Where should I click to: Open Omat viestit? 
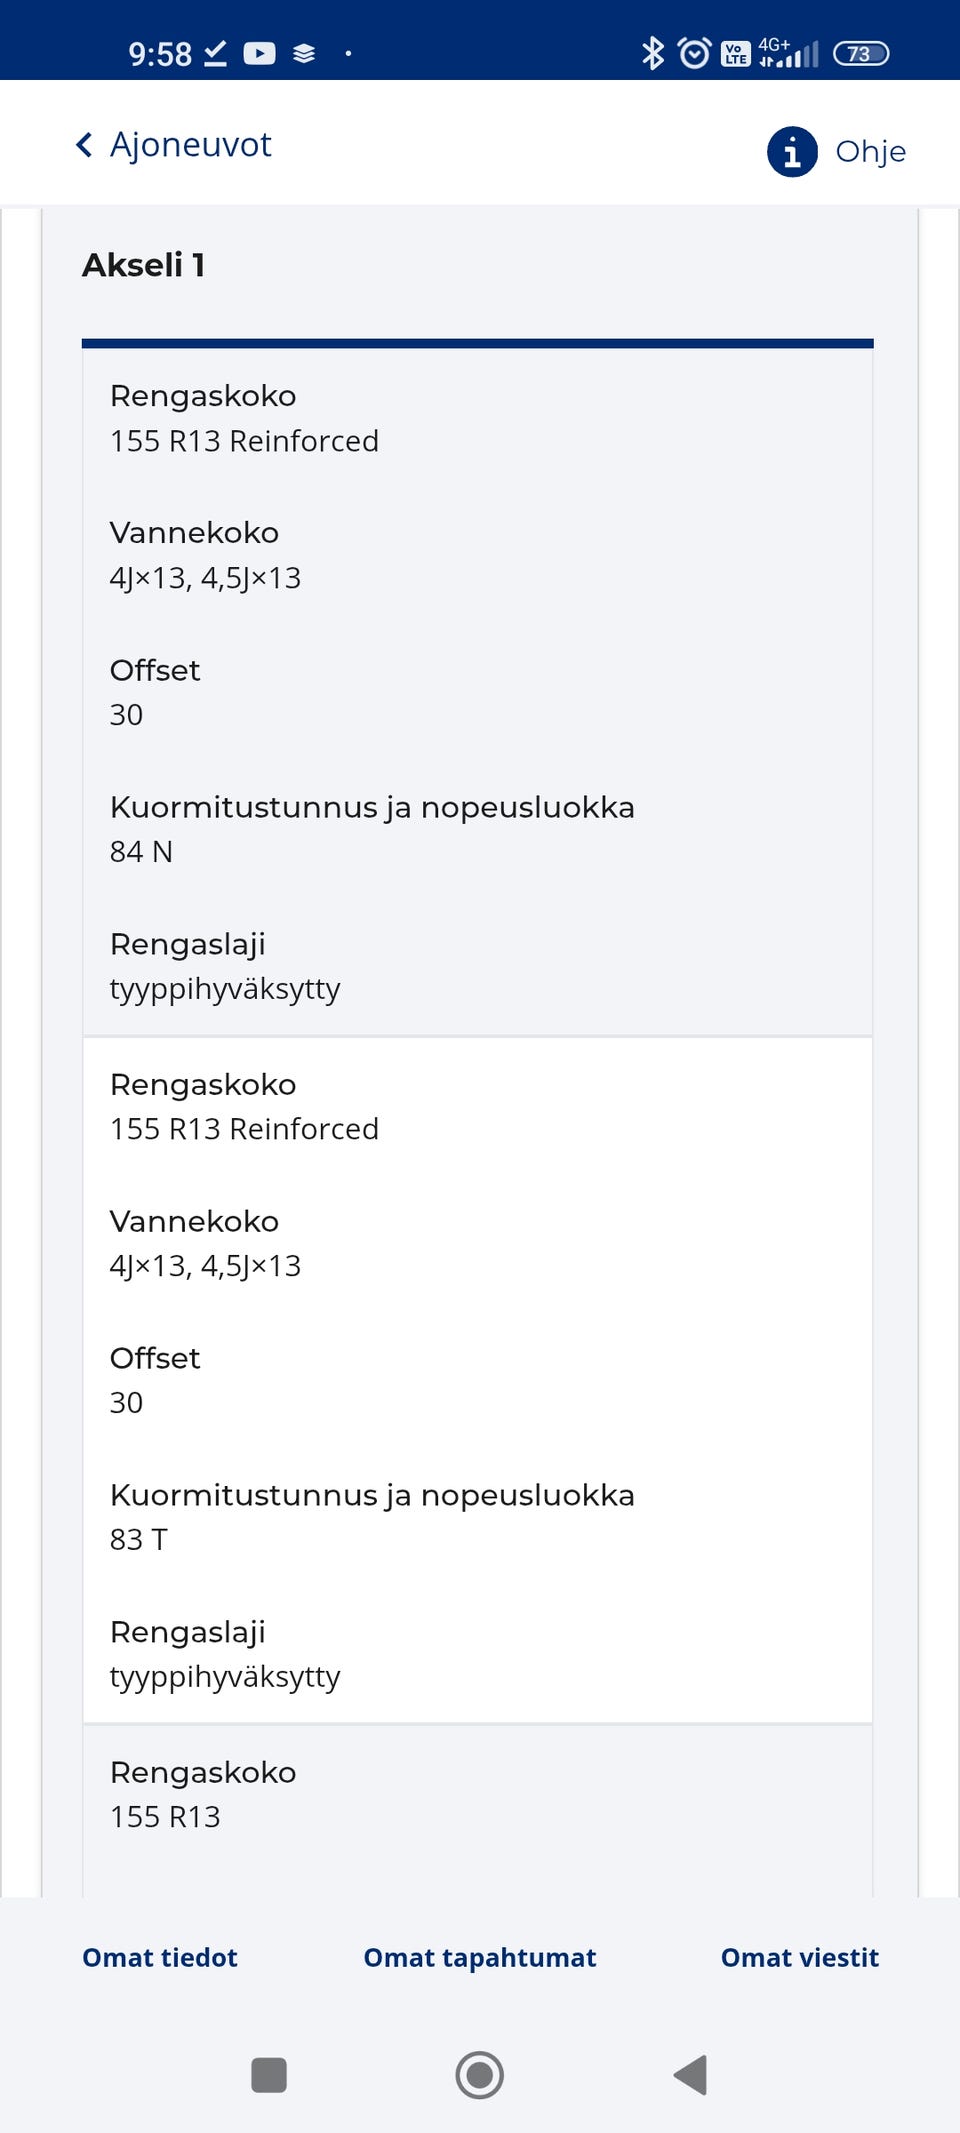[x=799, y=1957]
